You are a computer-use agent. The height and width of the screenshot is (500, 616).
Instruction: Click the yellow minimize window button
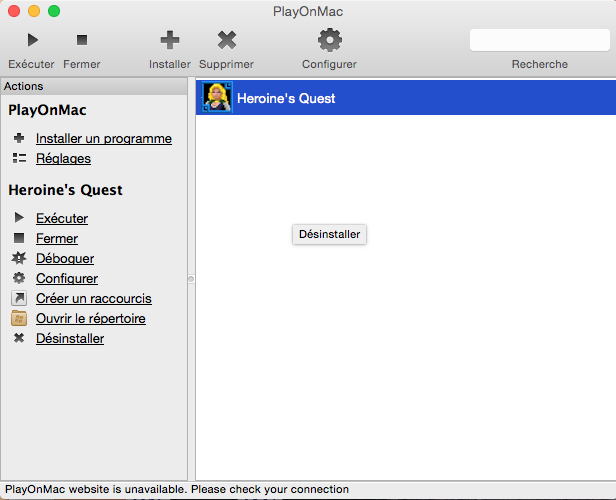[x=34, y=11]
